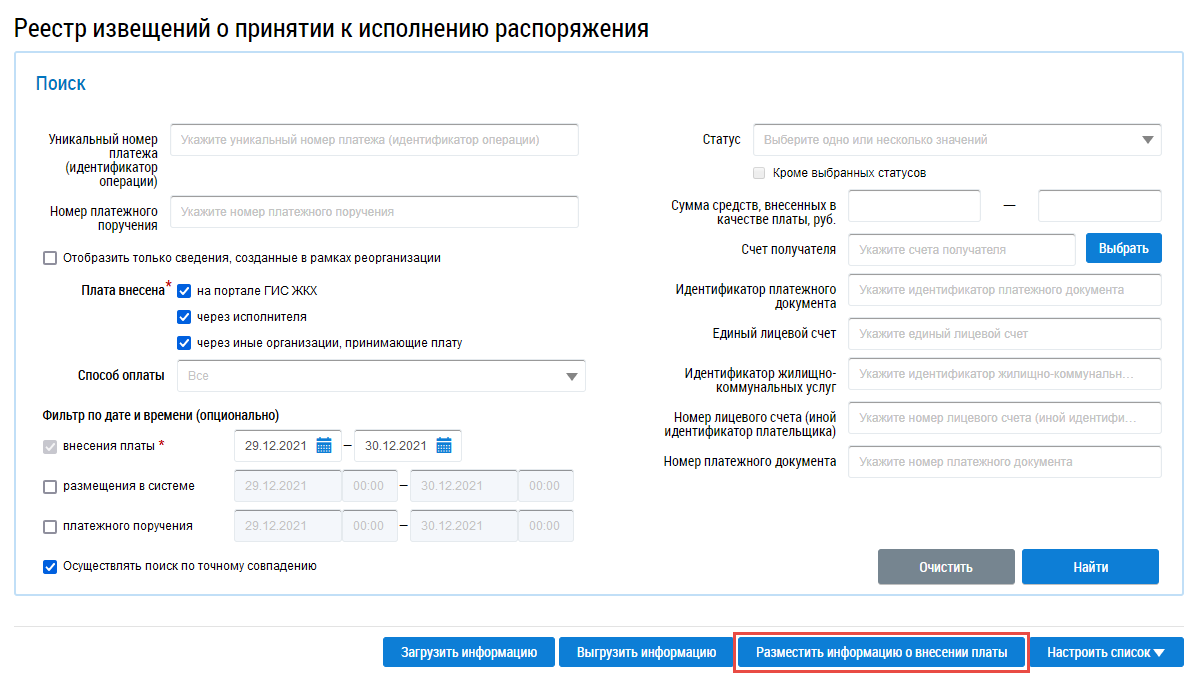The width and height of the screenshot is (1194, 682).
Task: Click maximum amount field for 'Сумма средств'
Action: click(1100, 206)
